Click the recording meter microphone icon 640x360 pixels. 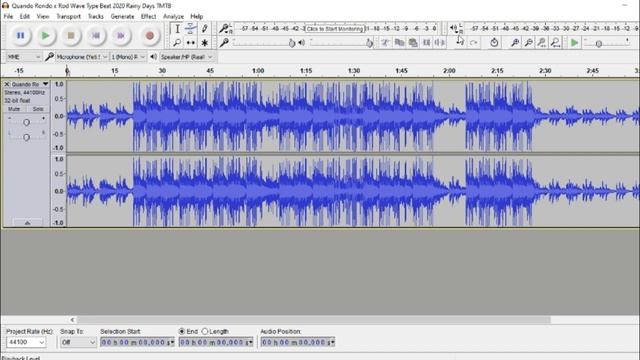[x=224, y=29]
